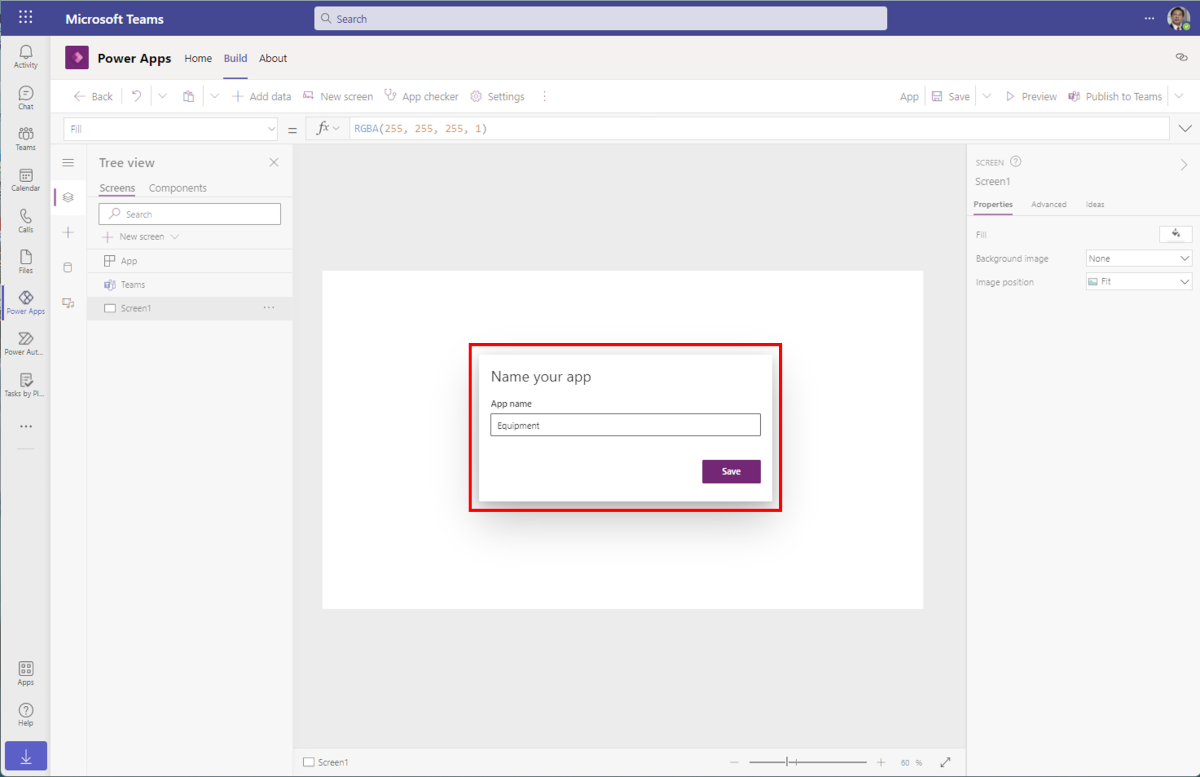Expand the Undo dropdown arrow
Image resolution: width=1200 pixels, height=777 pixels.
click(x=163, y=96)
